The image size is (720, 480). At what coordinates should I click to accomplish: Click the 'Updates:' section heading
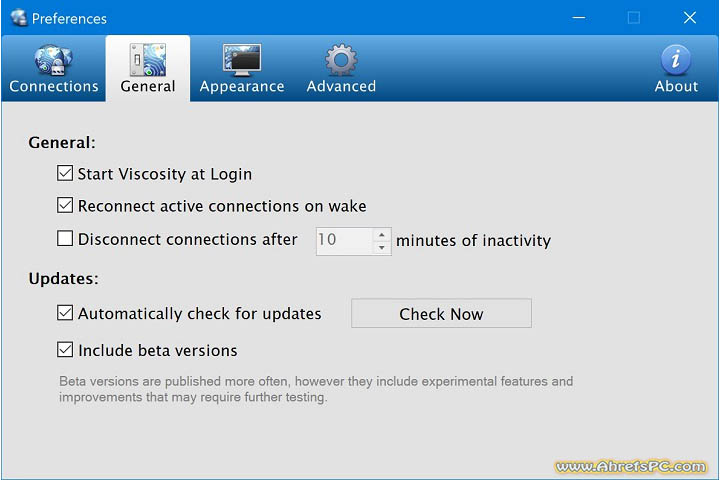point(63,279)
